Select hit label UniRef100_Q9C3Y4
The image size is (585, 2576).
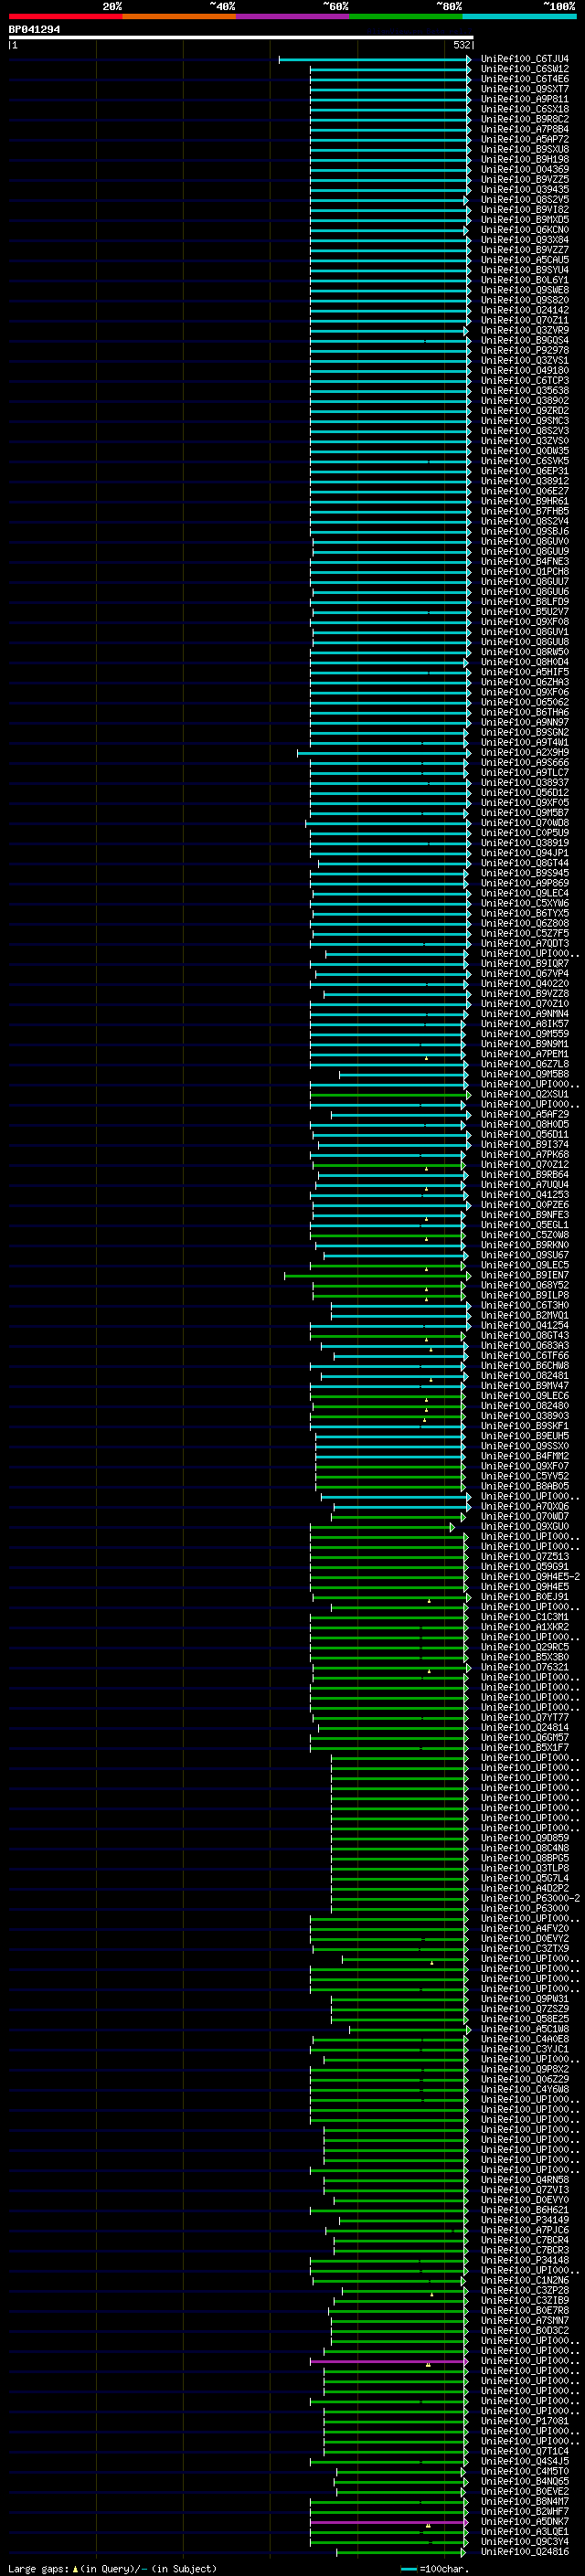[x=524, y=2542]
